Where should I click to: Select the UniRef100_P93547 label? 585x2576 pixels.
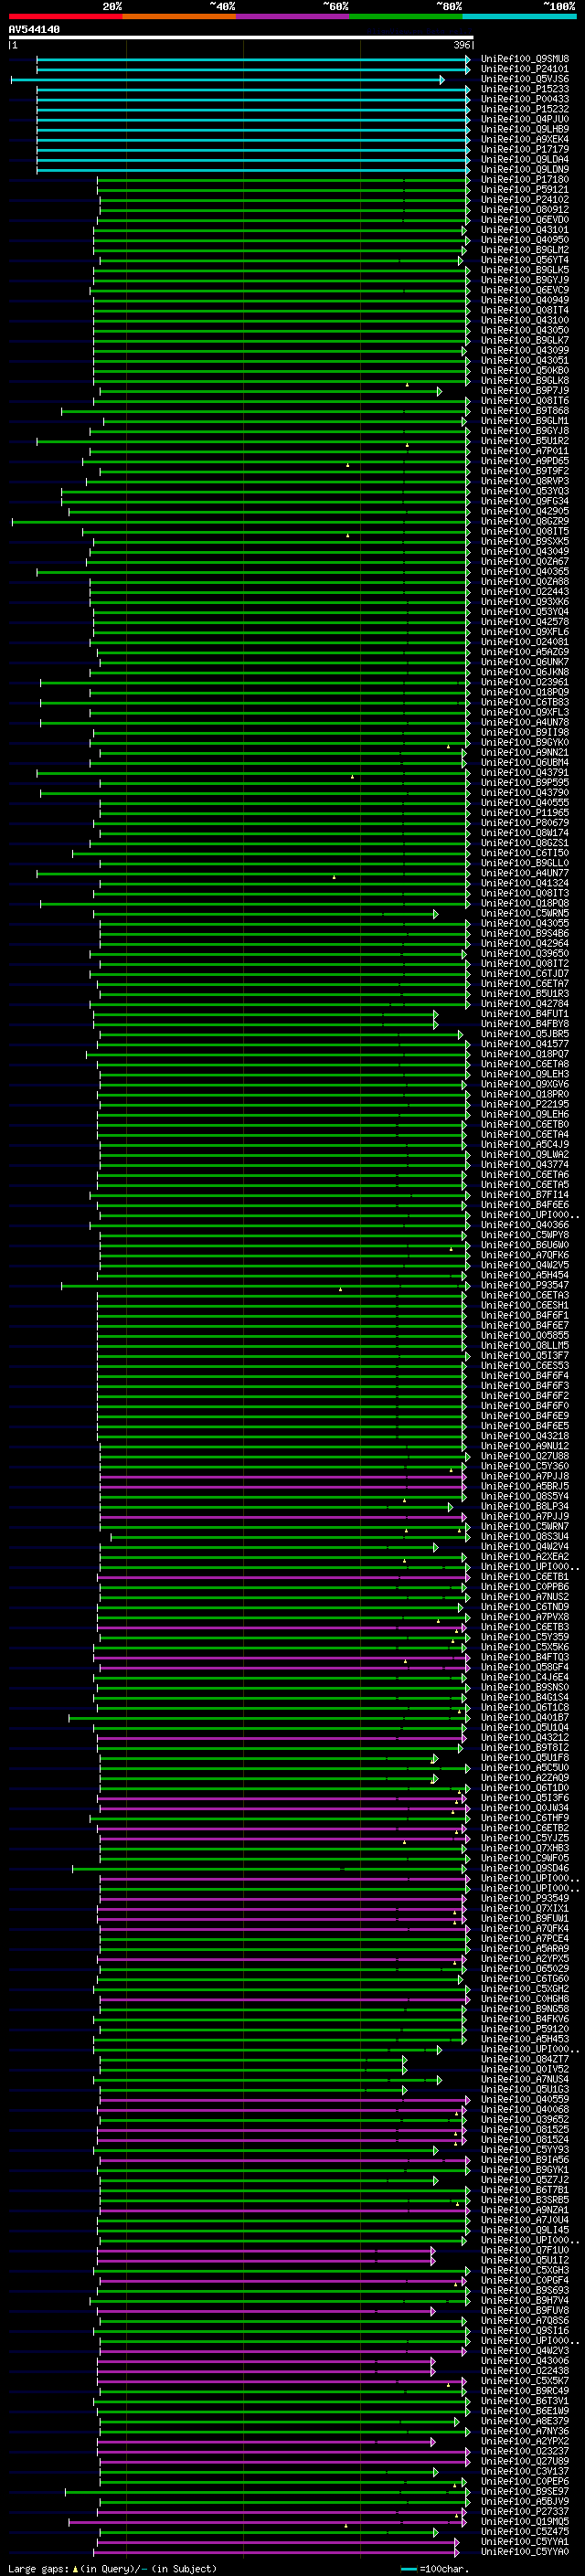pos(524,1286)
